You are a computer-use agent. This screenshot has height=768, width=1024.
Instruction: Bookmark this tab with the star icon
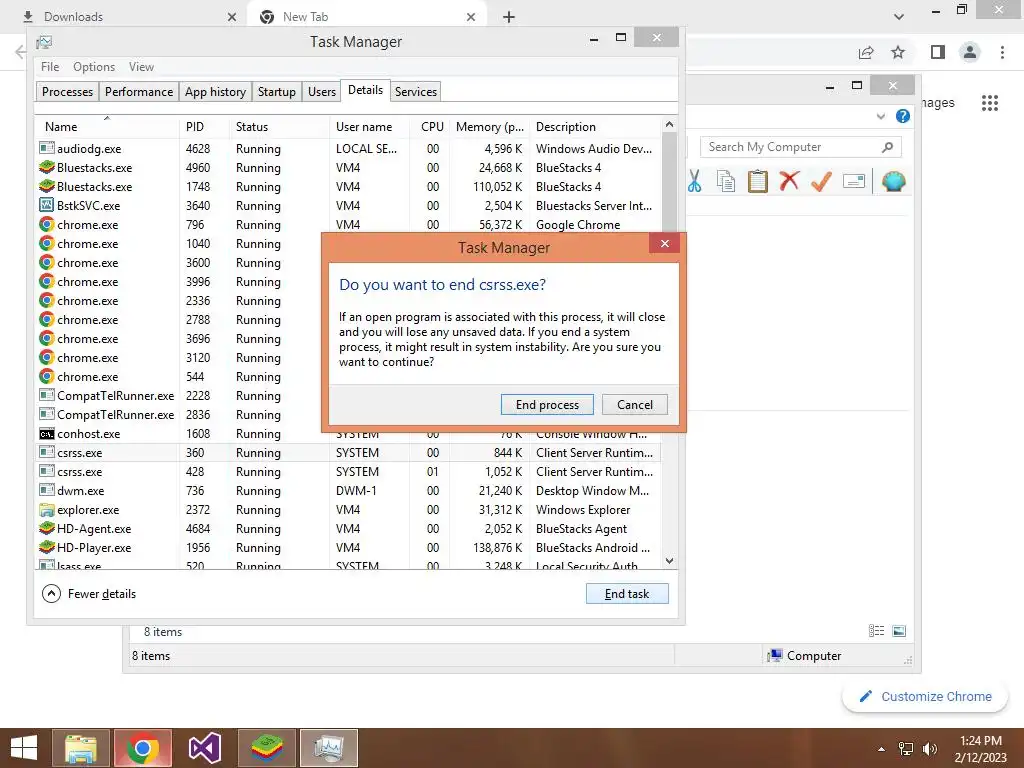pyautogui.click(x=898, y=52)
